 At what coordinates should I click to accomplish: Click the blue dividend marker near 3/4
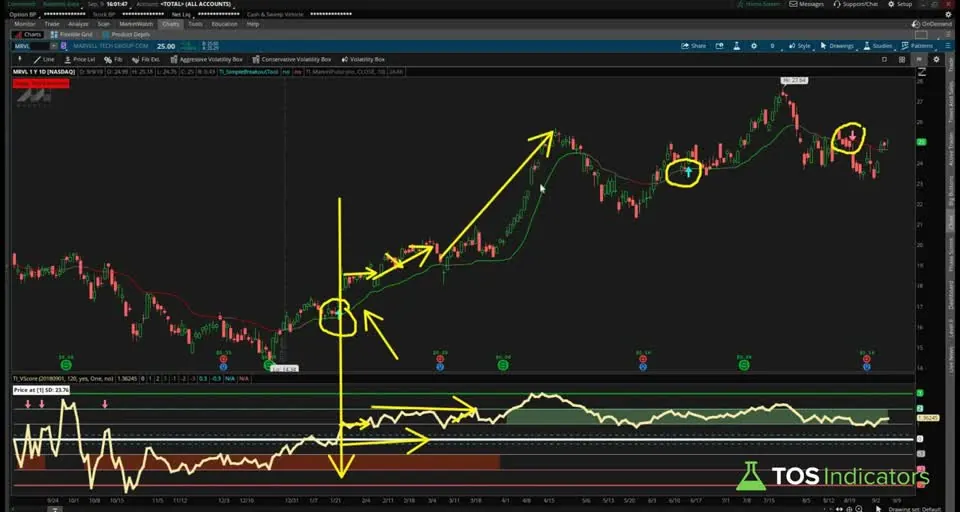(x=440, y=366)
